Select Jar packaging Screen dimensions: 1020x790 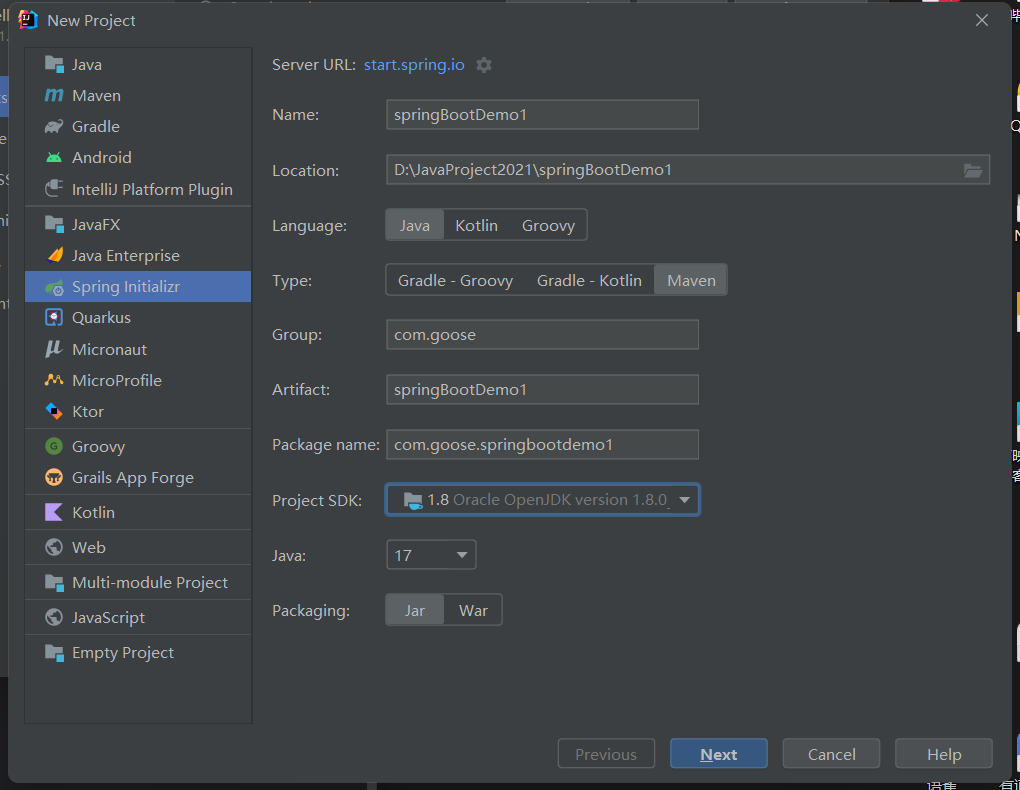[x=414, y=610]
